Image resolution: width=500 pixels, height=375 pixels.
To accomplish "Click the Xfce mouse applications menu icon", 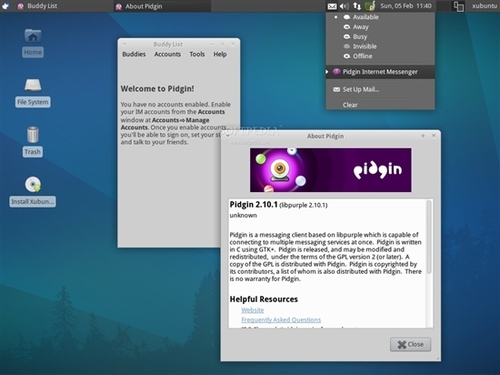I will (6, 6).
